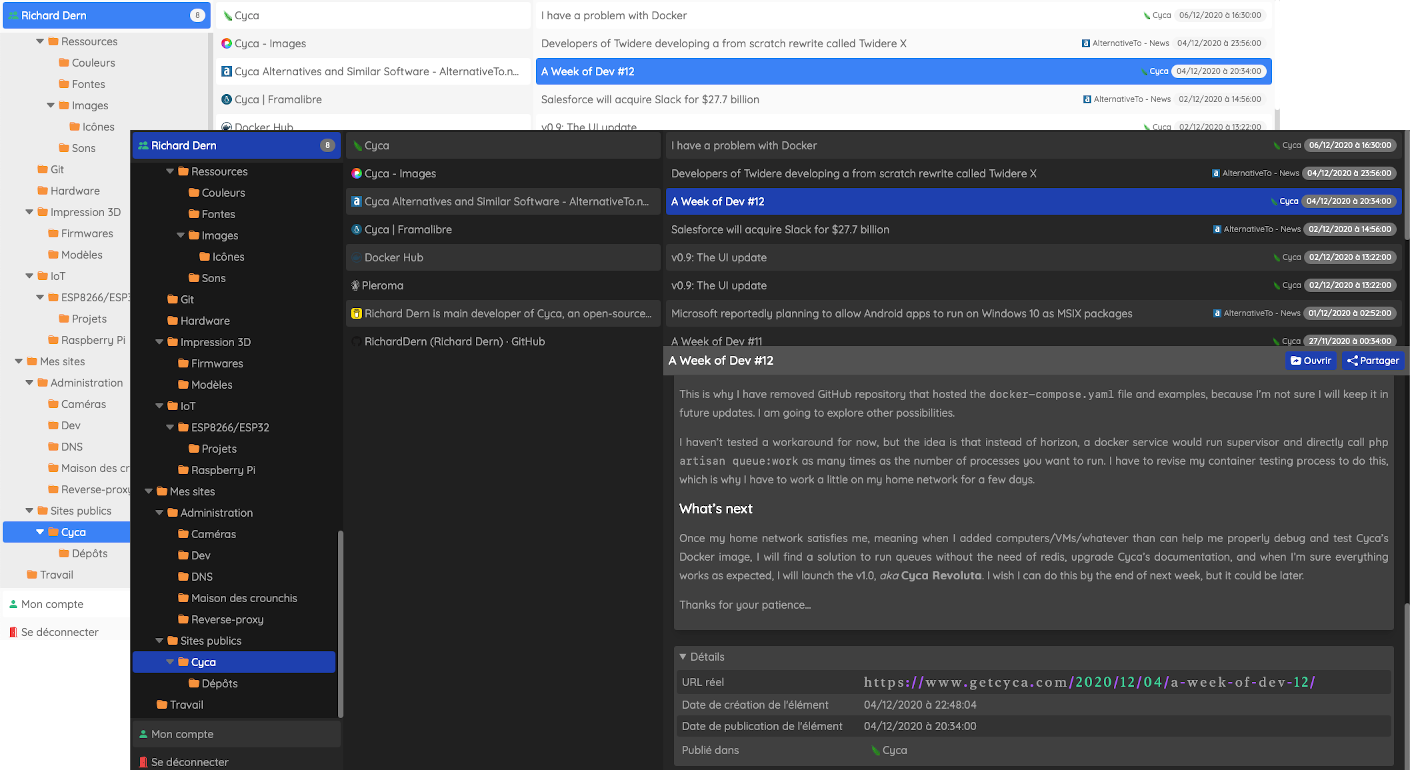Collapse Impression 3D folder in dark window

(x=159, y=342)
